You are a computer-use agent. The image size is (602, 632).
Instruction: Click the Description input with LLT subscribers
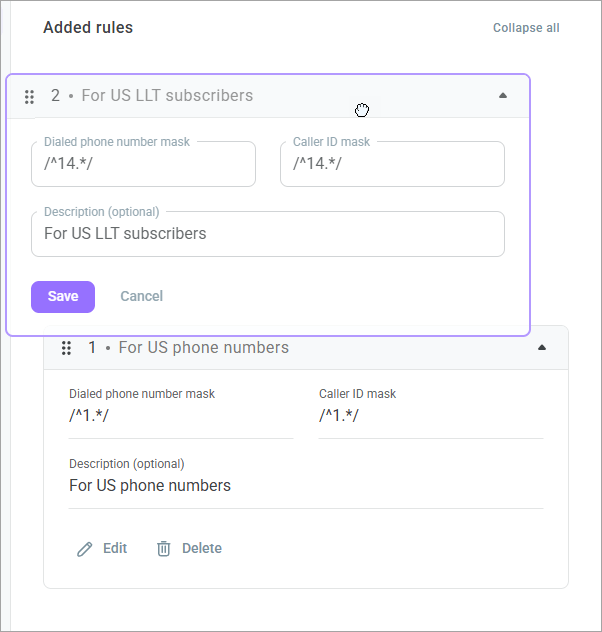[x=267, y=235]
